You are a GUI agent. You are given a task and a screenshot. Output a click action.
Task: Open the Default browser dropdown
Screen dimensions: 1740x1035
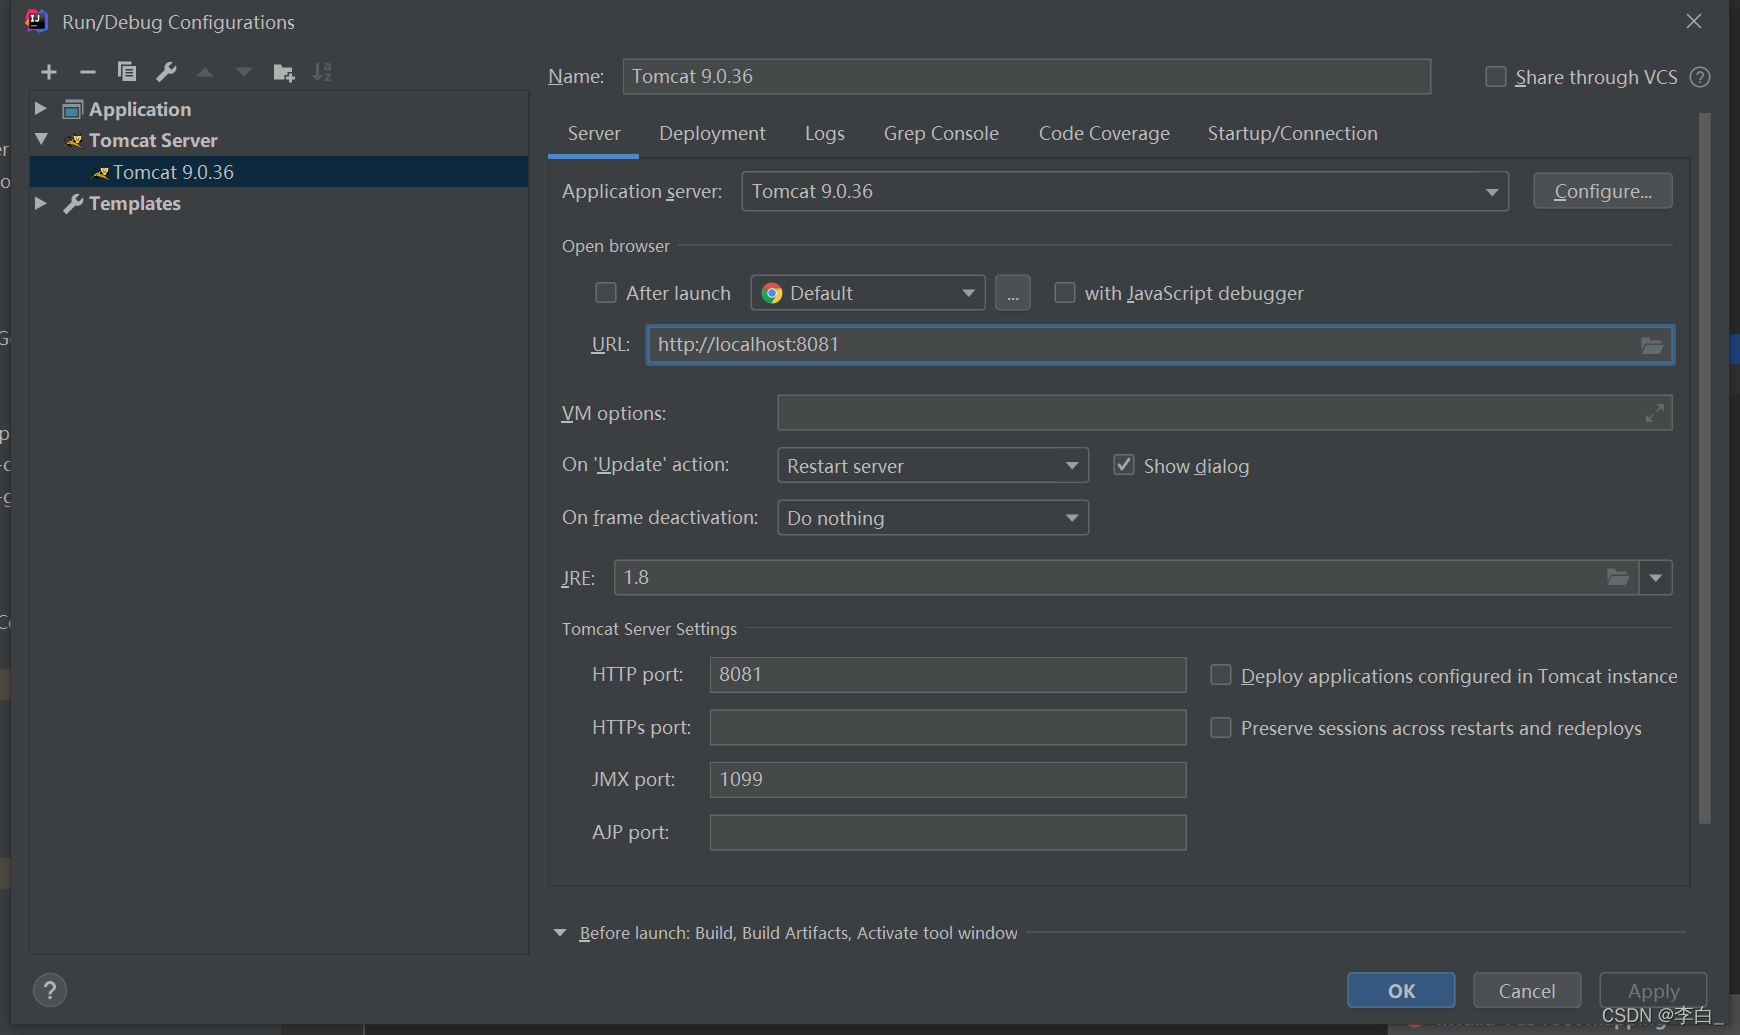coord(868,293)
